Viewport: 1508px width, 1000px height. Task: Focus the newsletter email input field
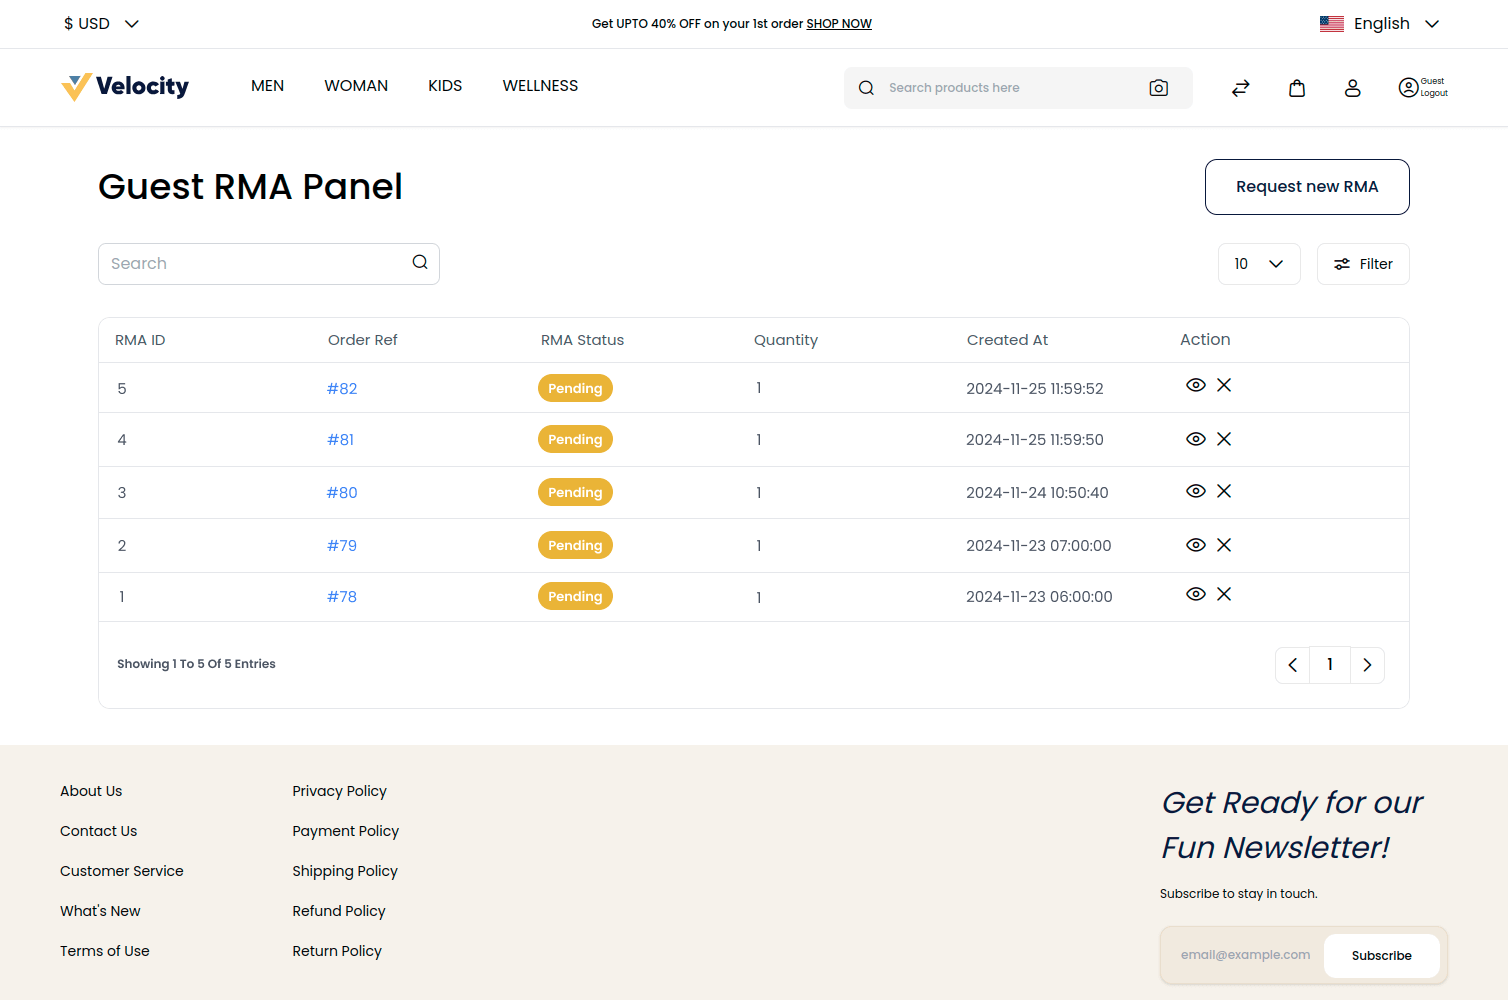(1245, 955)
